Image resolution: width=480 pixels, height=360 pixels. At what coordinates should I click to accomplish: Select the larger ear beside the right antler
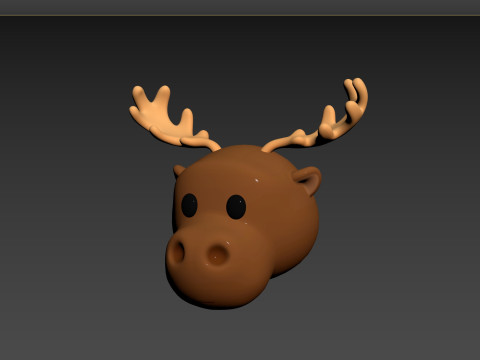pyautogui.click(x=308, y=180)
